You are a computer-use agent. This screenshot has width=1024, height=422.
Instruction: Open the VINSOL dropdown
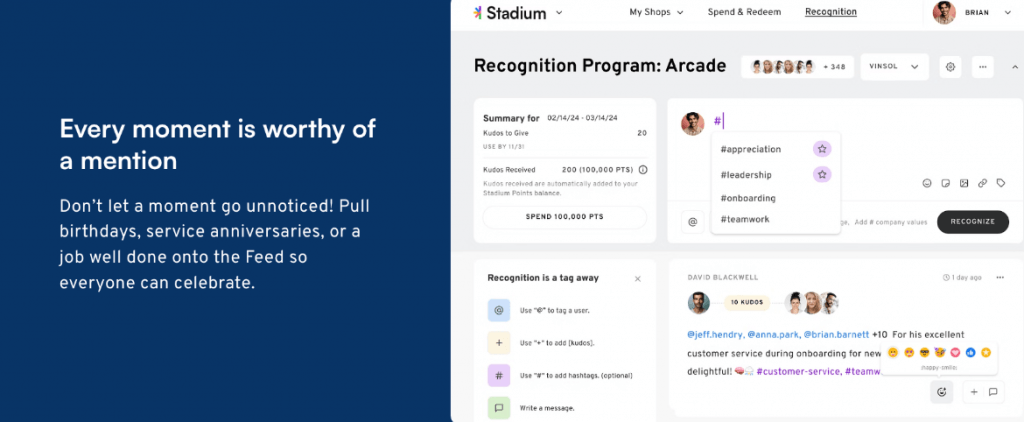(x=894, y=67)
